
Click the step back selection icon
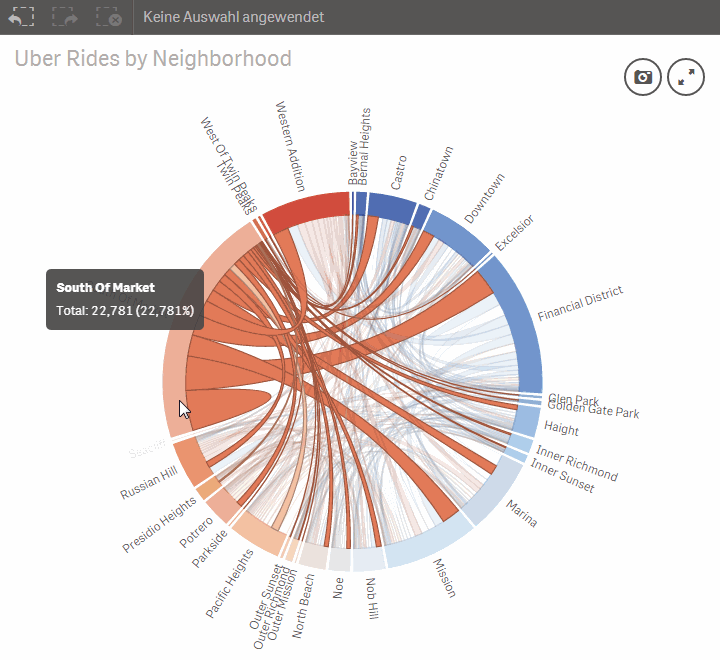(21, 17)
